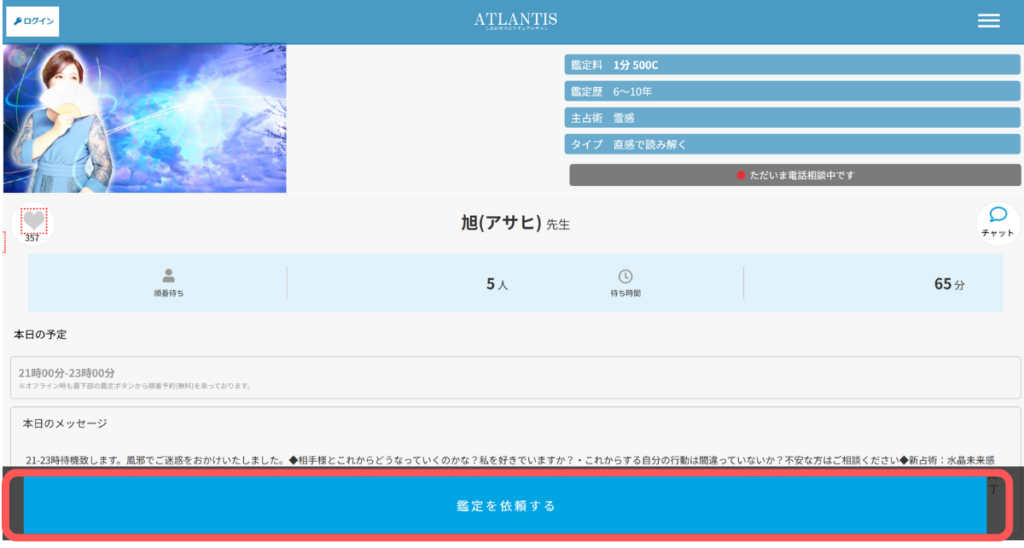This screenshot has width=1024, height=548.
Task: Click the 鑑定料 1分 500C row
Action: [x=792, y=65]
